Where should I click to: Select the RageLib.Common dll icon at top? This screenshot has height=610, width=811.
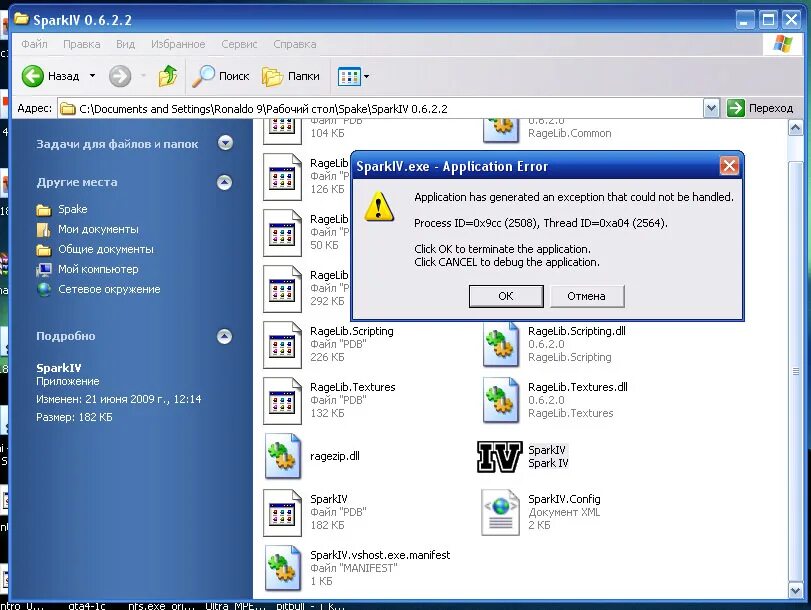click(500, 130)
